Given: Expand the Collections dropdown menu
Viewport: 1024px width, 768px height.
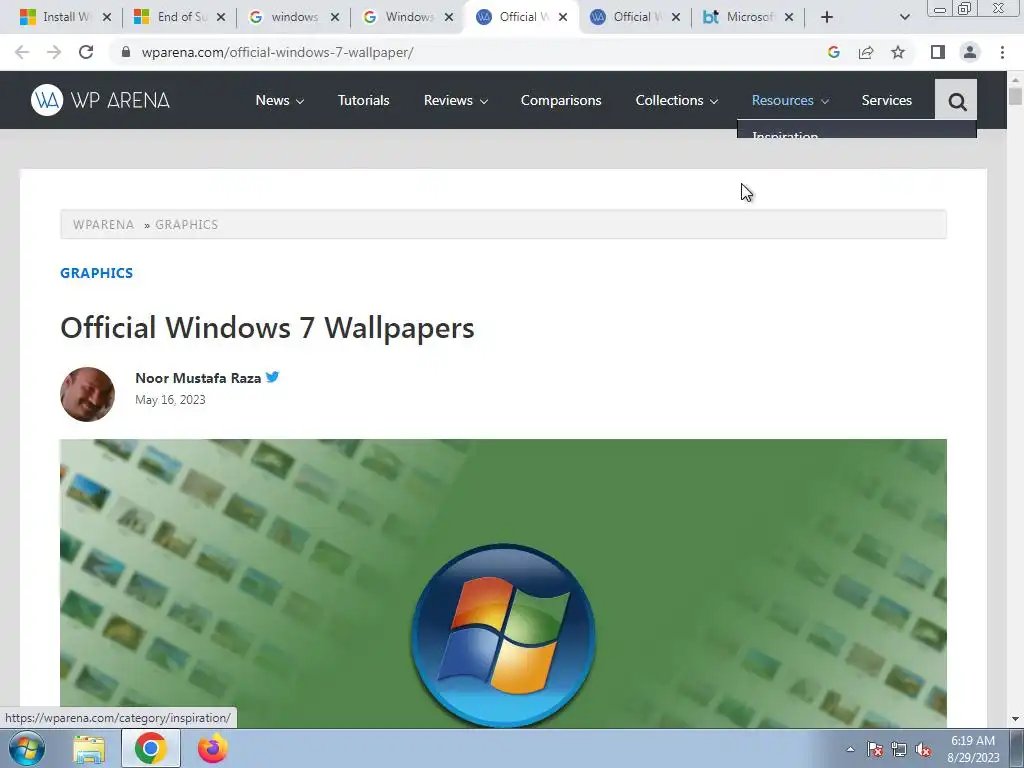Looking at the screenshot, I should [677, 100].
